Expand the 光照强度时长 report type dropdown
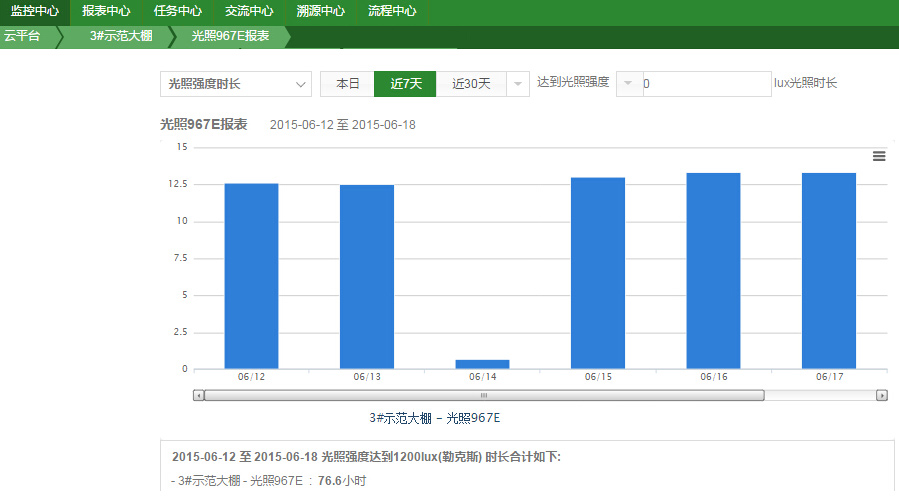The width and height of the screenshot is (899, 503). pyautogui.click(x=236, y=84)
